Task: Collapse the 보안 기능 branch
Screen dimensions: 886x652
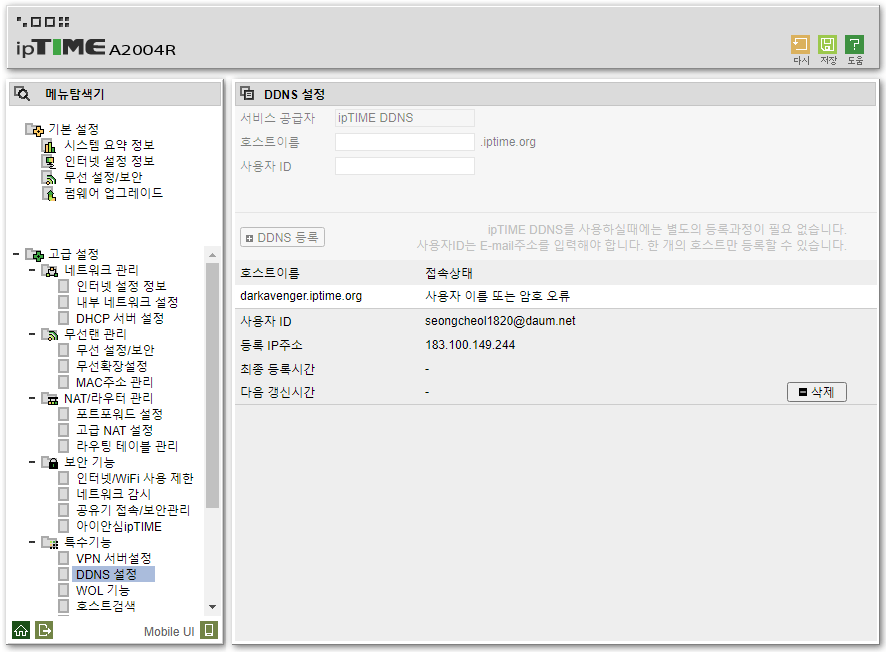Action: pyautogui.click(x=32, y=462)
